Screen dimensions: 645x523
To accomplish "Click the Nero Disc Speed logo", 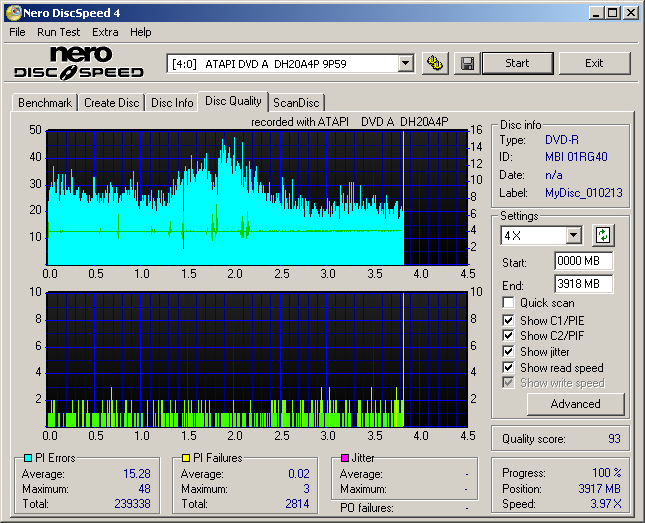I will pos(79,63).
